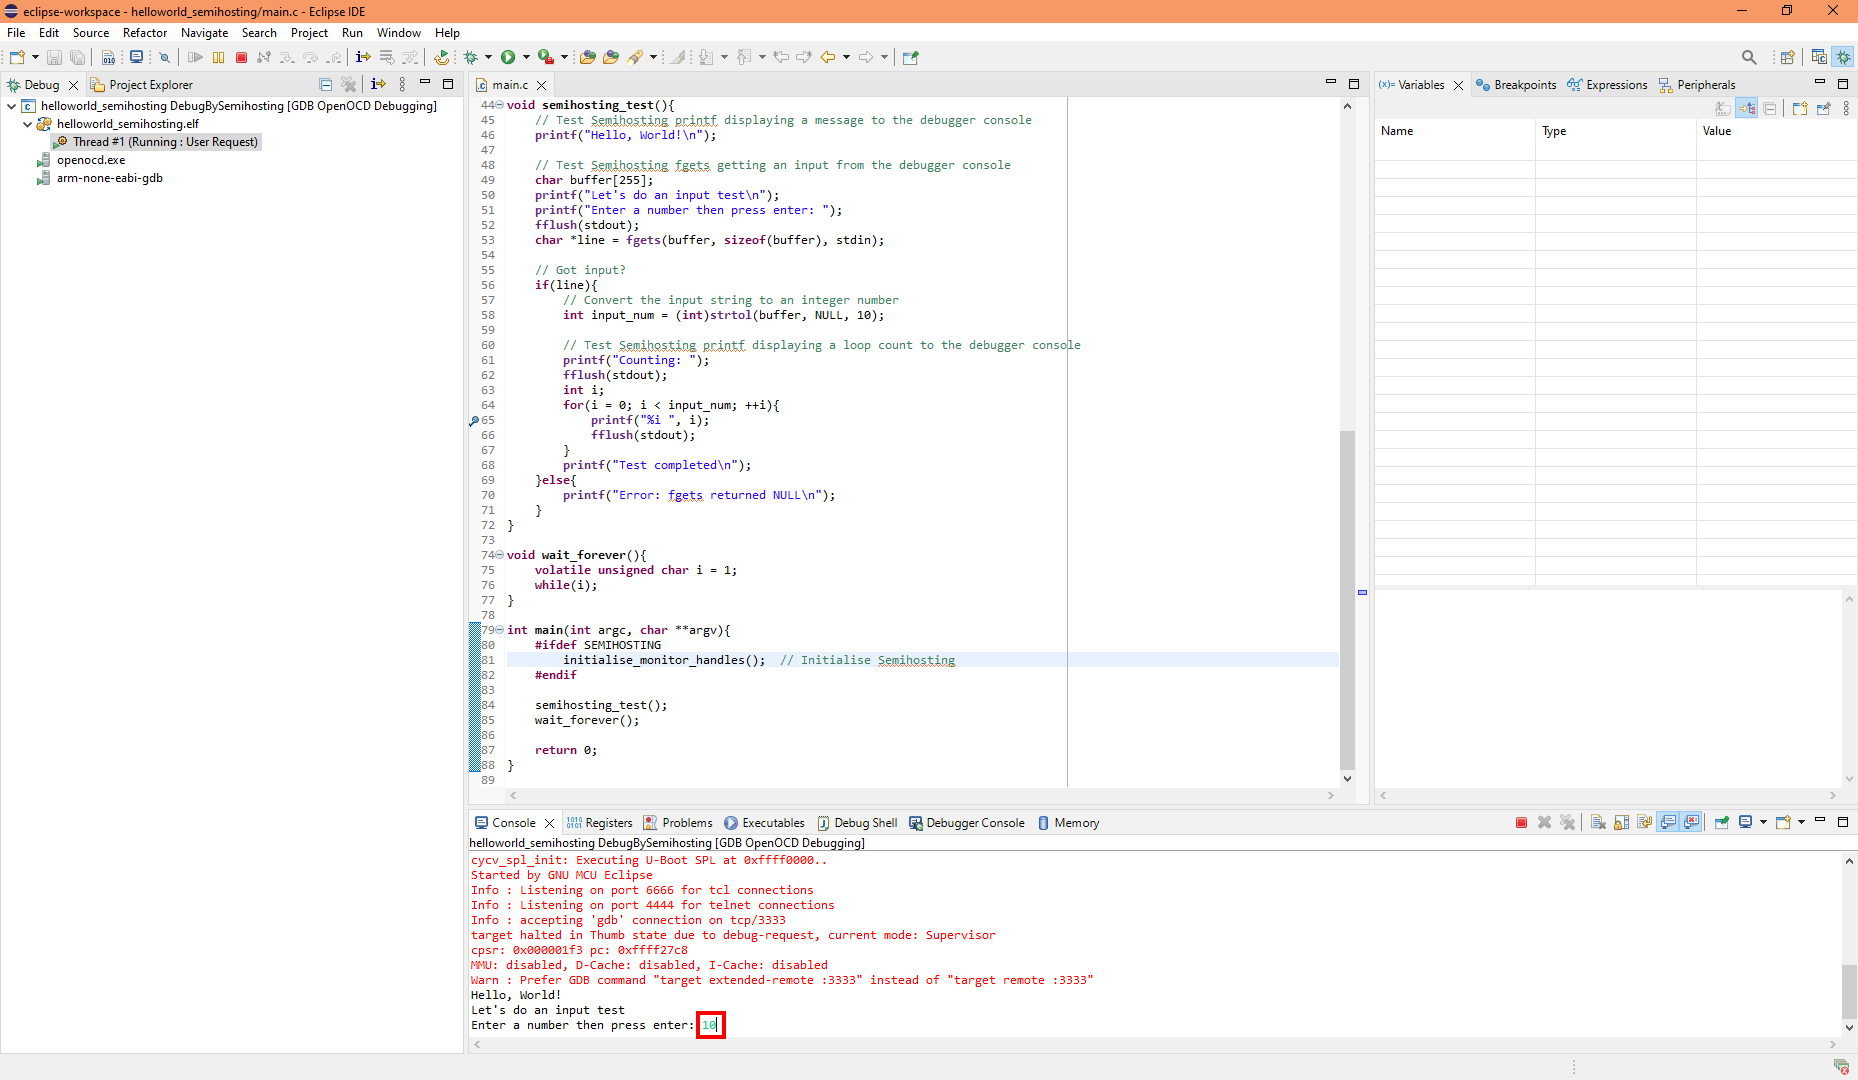Disable showing console on standard output change
The height and width of the screenshot is (1080, 1858).
1668,822
